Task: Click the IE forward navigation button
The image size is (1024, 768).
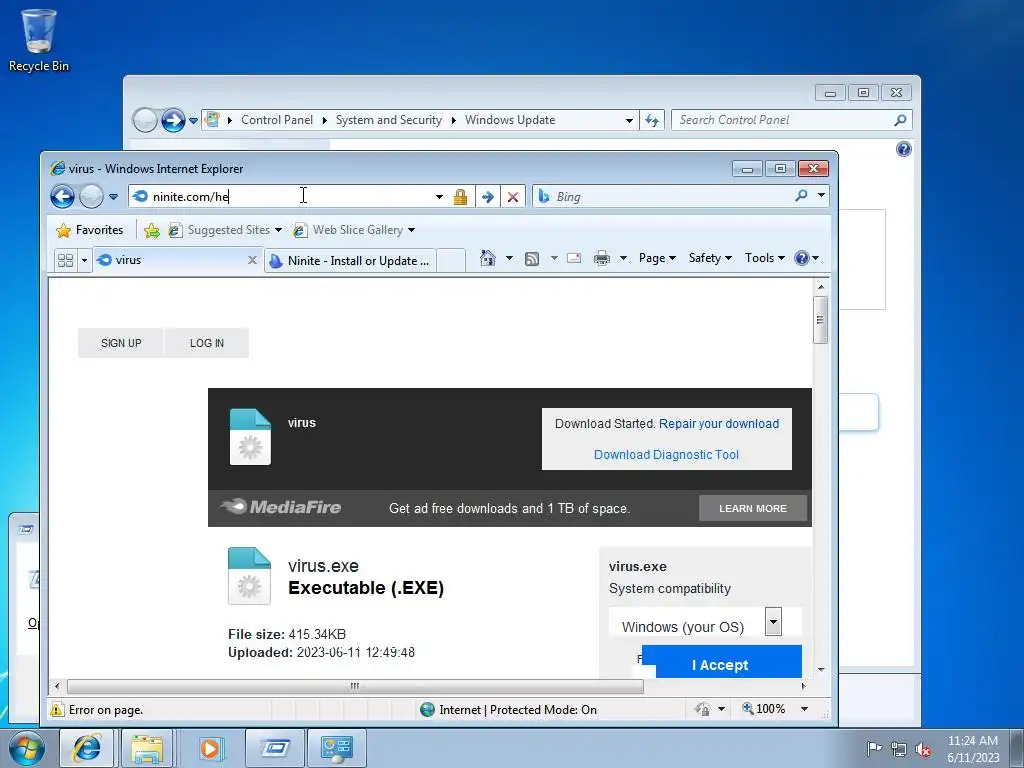Action: [x=91, y=196]
